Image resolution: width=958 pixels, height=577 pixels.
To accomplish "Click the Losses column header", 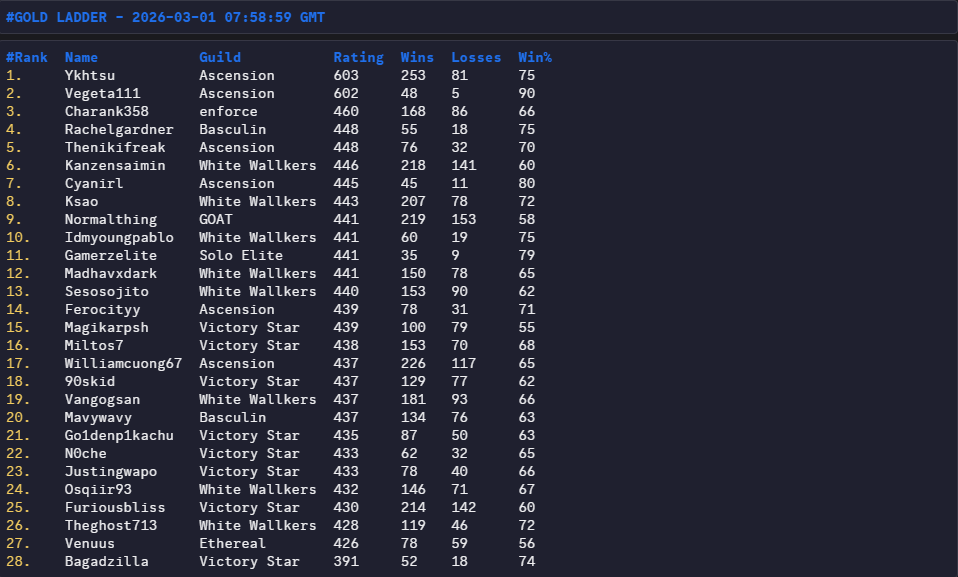I will tap(476, 57).
